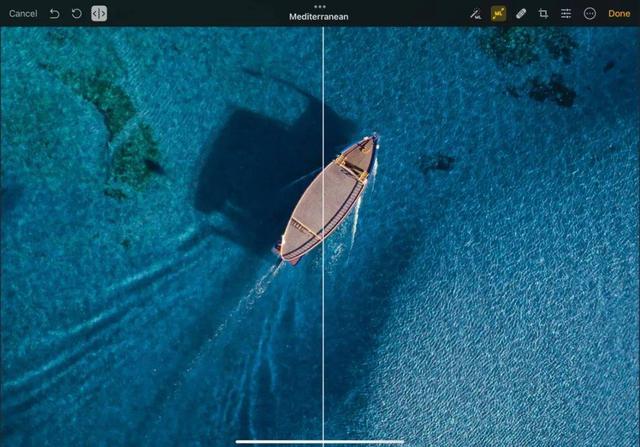640x447 pixels.
Task: Open the Crop tool
Action: point(543,14)
